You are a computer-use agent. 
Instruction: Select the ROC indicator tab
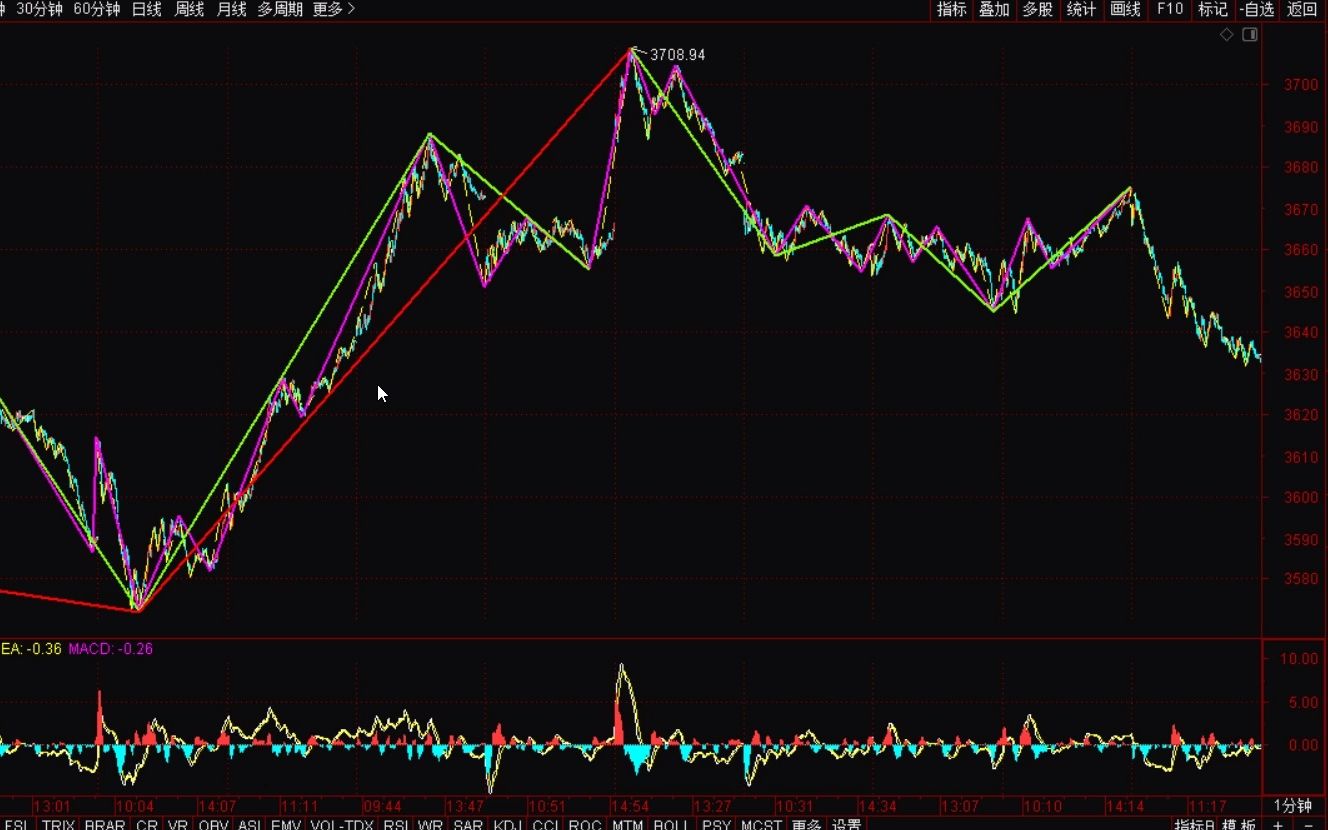(585, 824)
